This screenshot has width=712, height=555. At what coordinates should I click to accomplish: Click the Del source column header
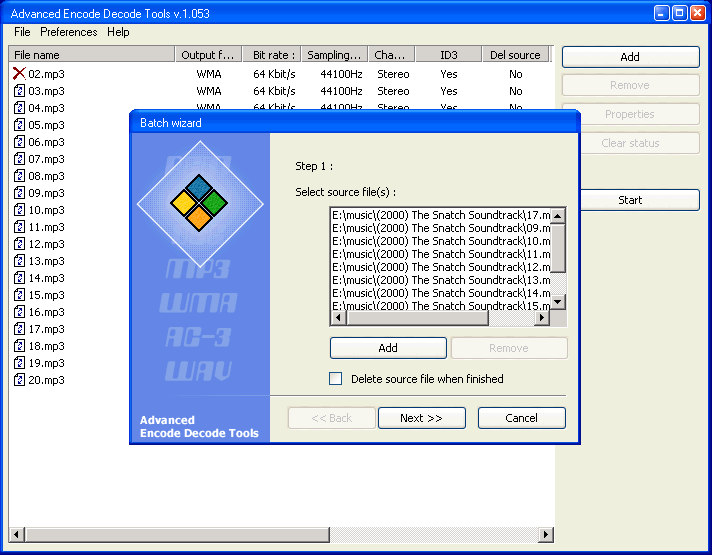515,55
